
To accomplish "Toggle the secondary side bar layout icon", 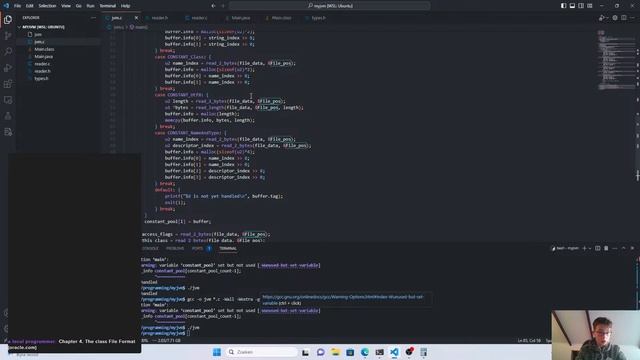I will (581, 6).
